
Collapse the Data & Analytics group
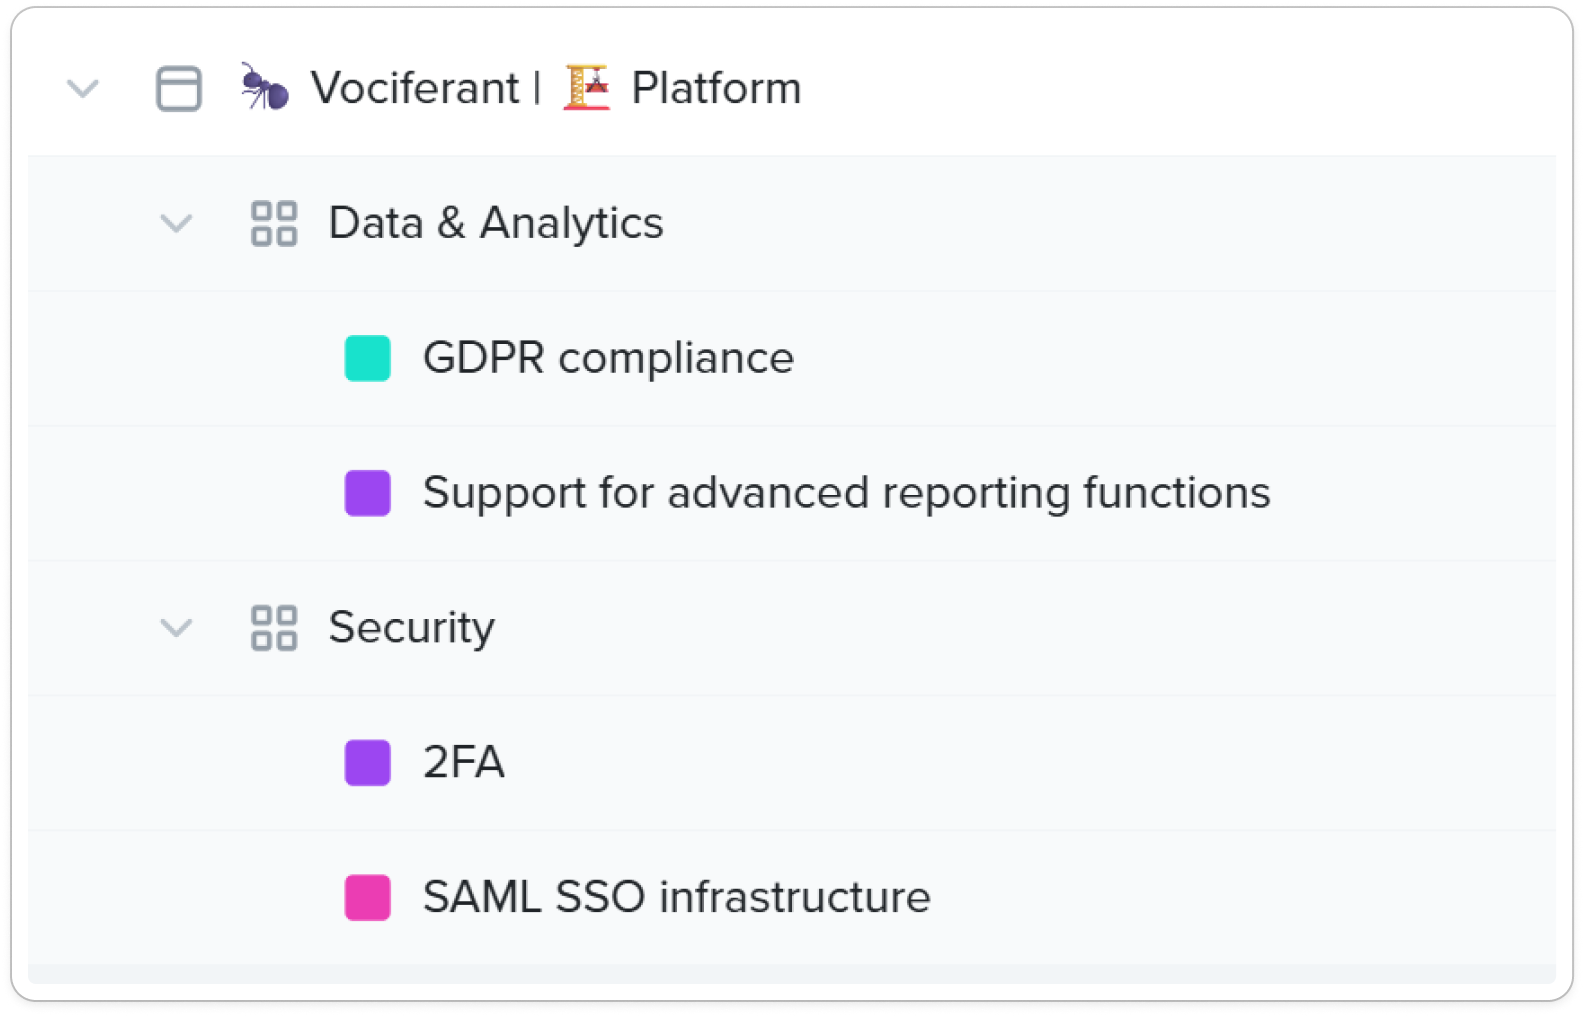pos(176,223)
